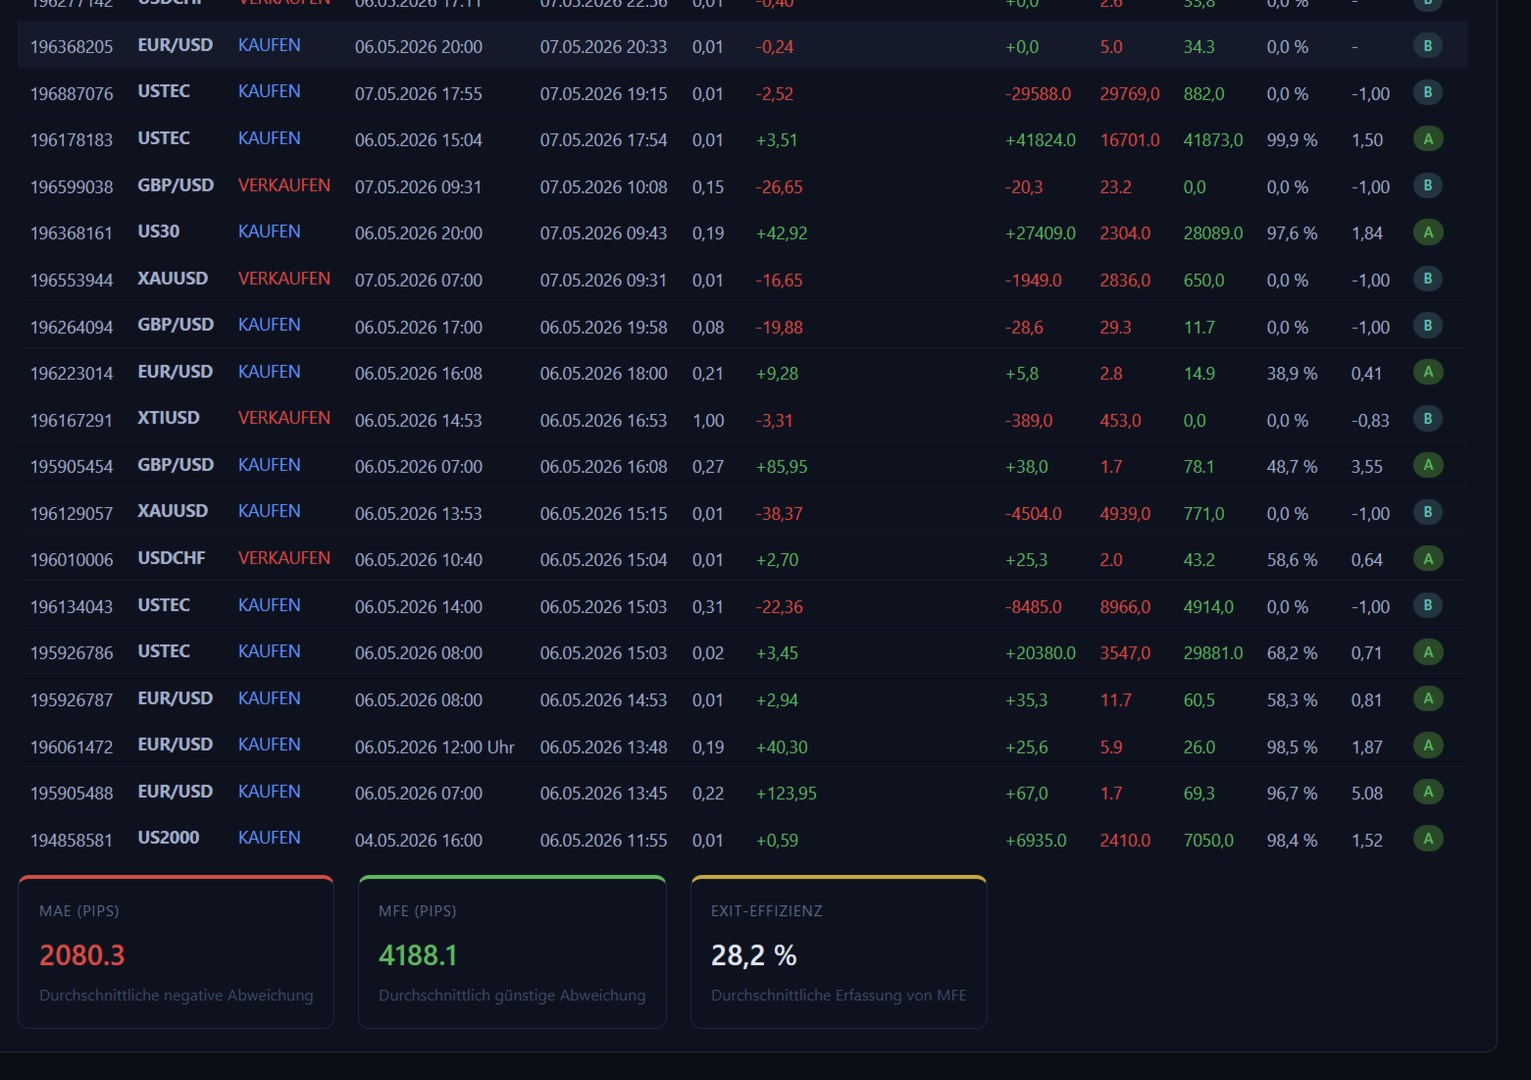Viewport: 1531px width, 1080px height.
Task: Open the EXIT-EFFIZIENZ statistics card
Action: click(x=839, y=952)
